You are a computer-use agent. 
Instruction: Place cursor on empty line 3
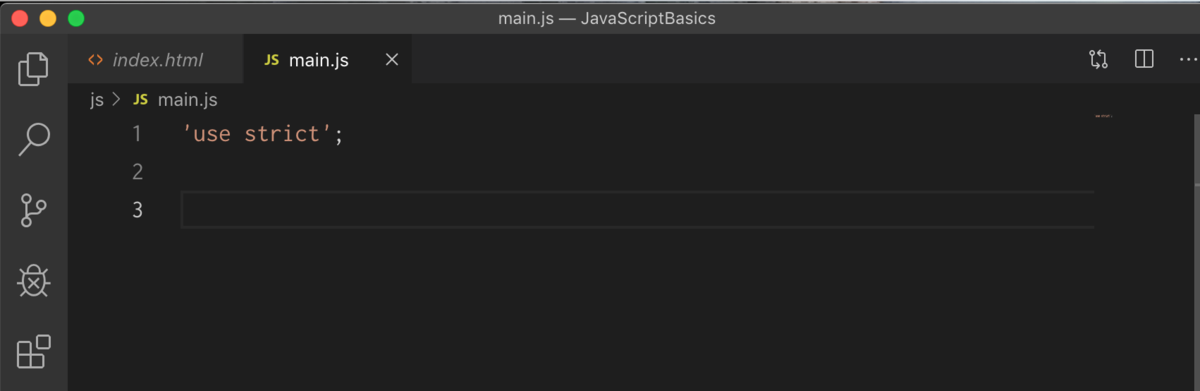pos(637,210)
